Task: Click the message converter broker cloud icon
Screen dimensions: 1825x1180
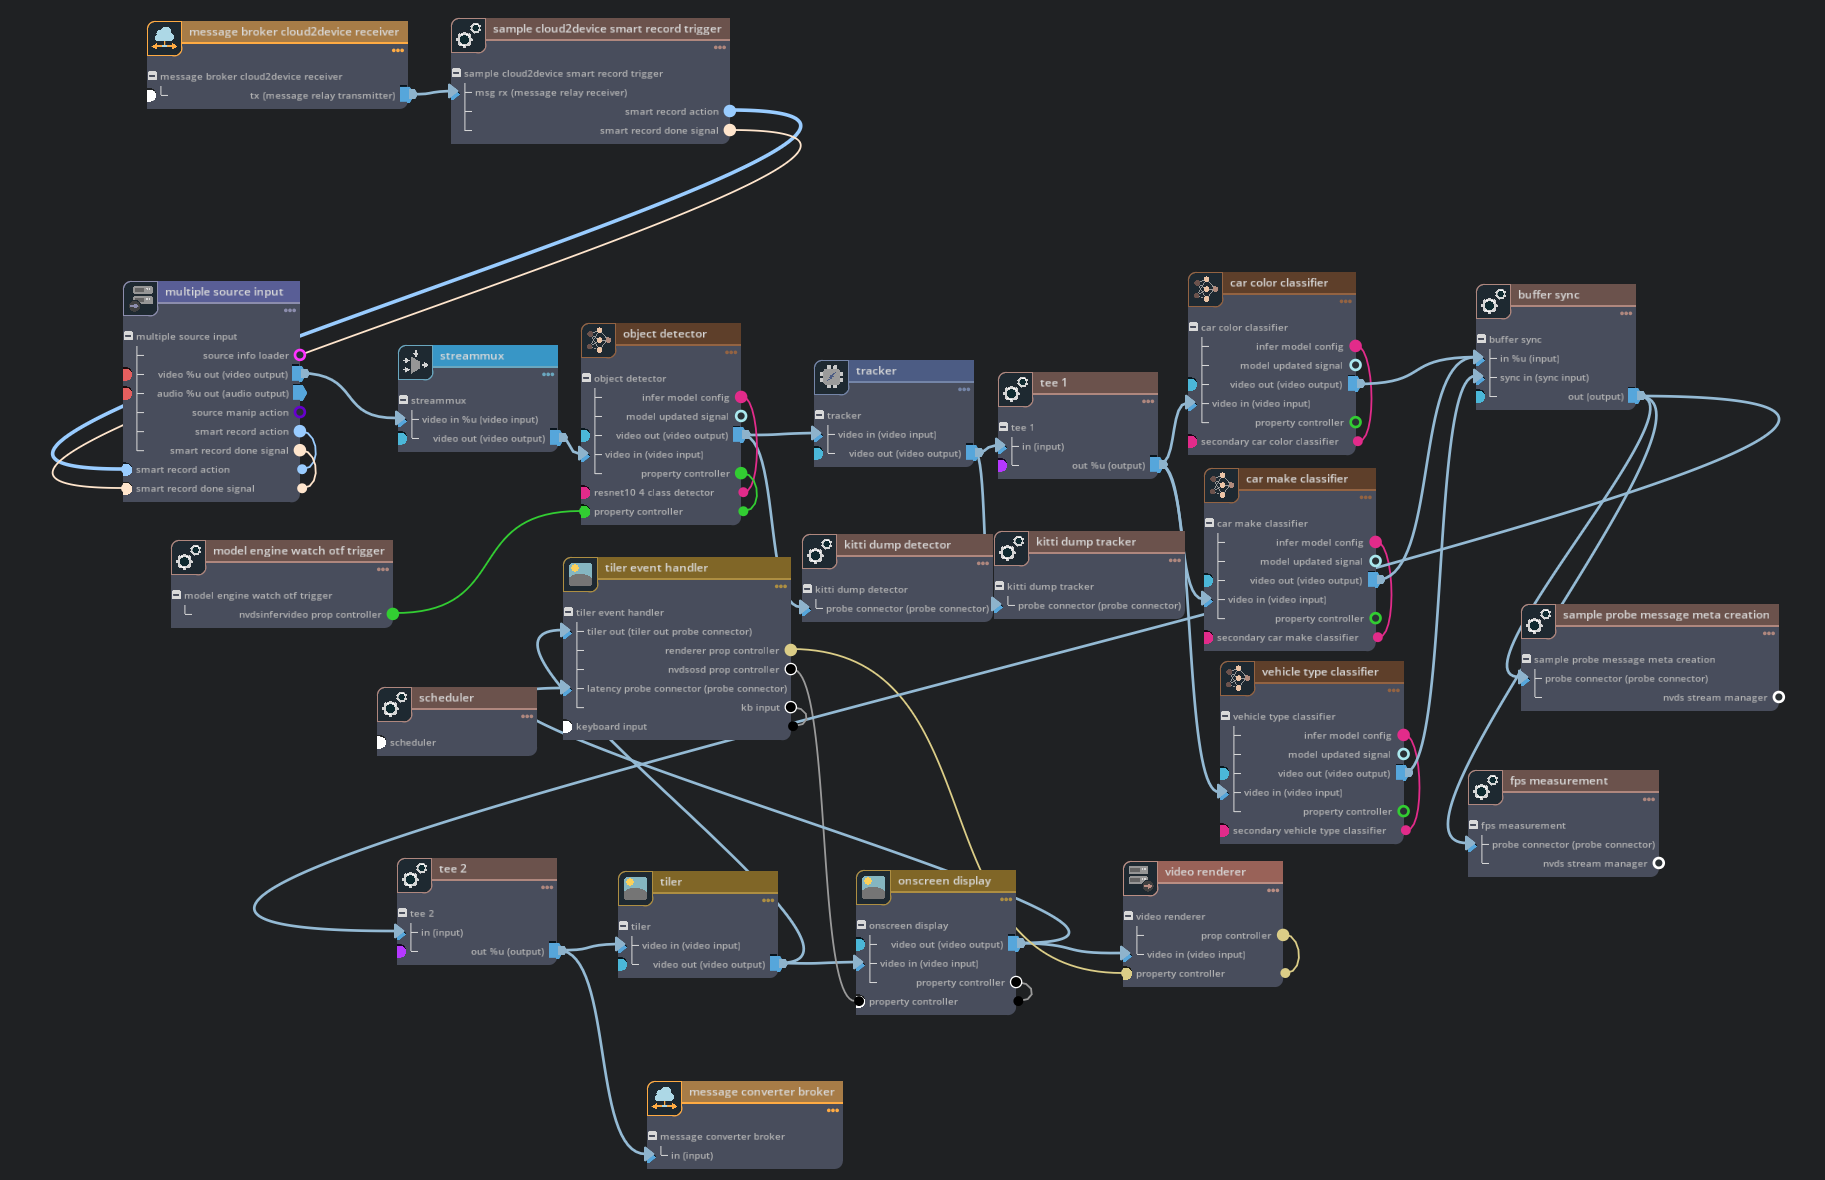Action: 664,1098
